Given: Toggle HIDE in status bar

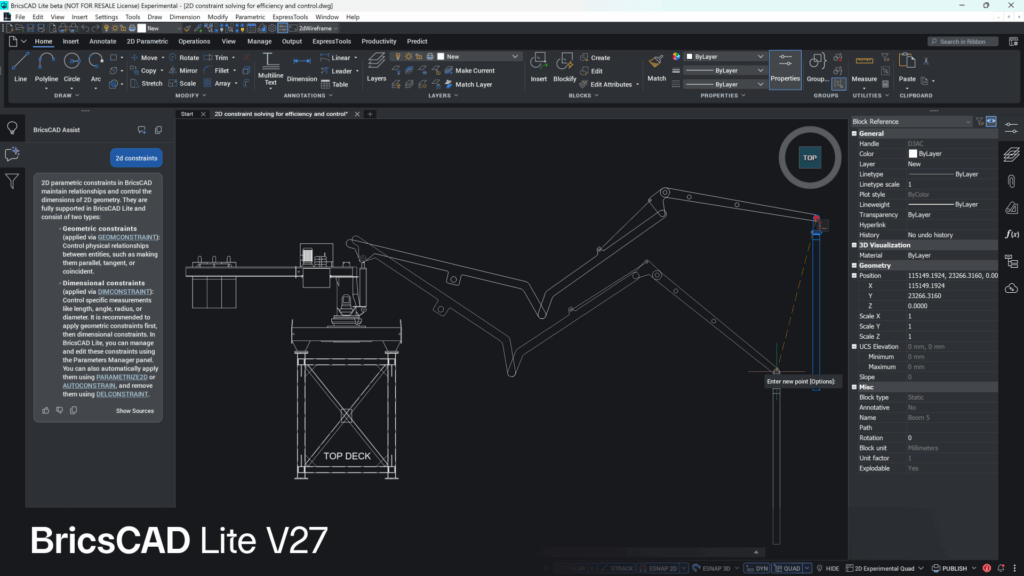Looking at the screenshot, I should [827, 568].
